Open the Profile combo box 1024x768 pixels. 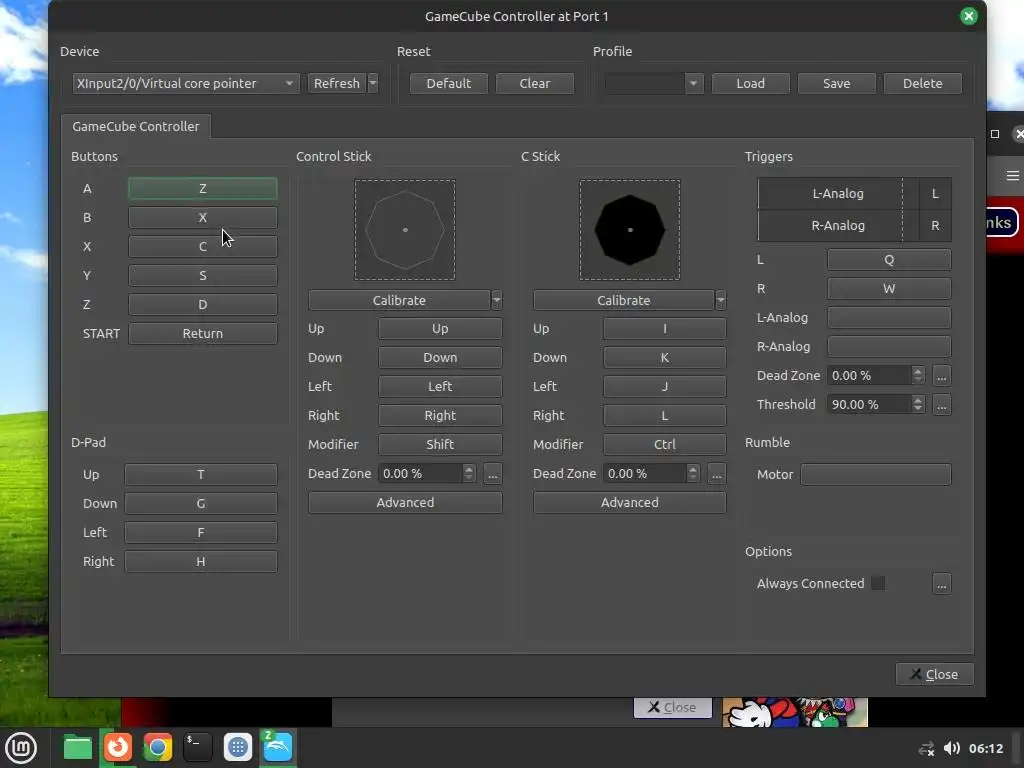[x=654, y=83]
